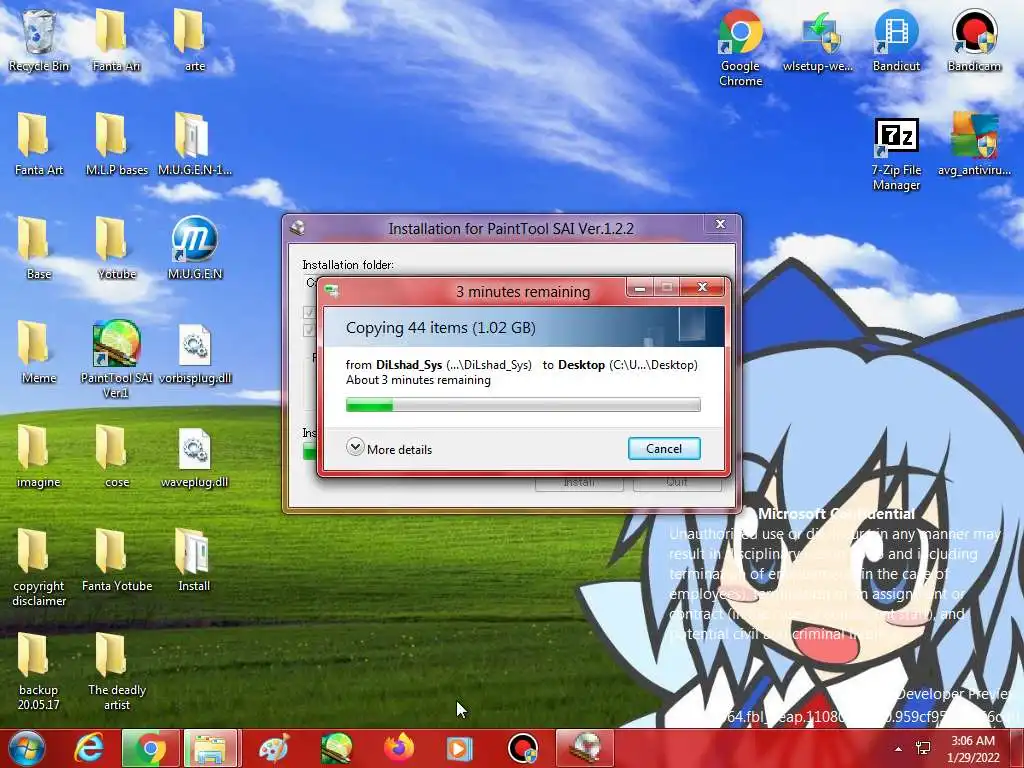Open the cose folder icon
This screenshot has height=768, width=1024.
(116, 456)
